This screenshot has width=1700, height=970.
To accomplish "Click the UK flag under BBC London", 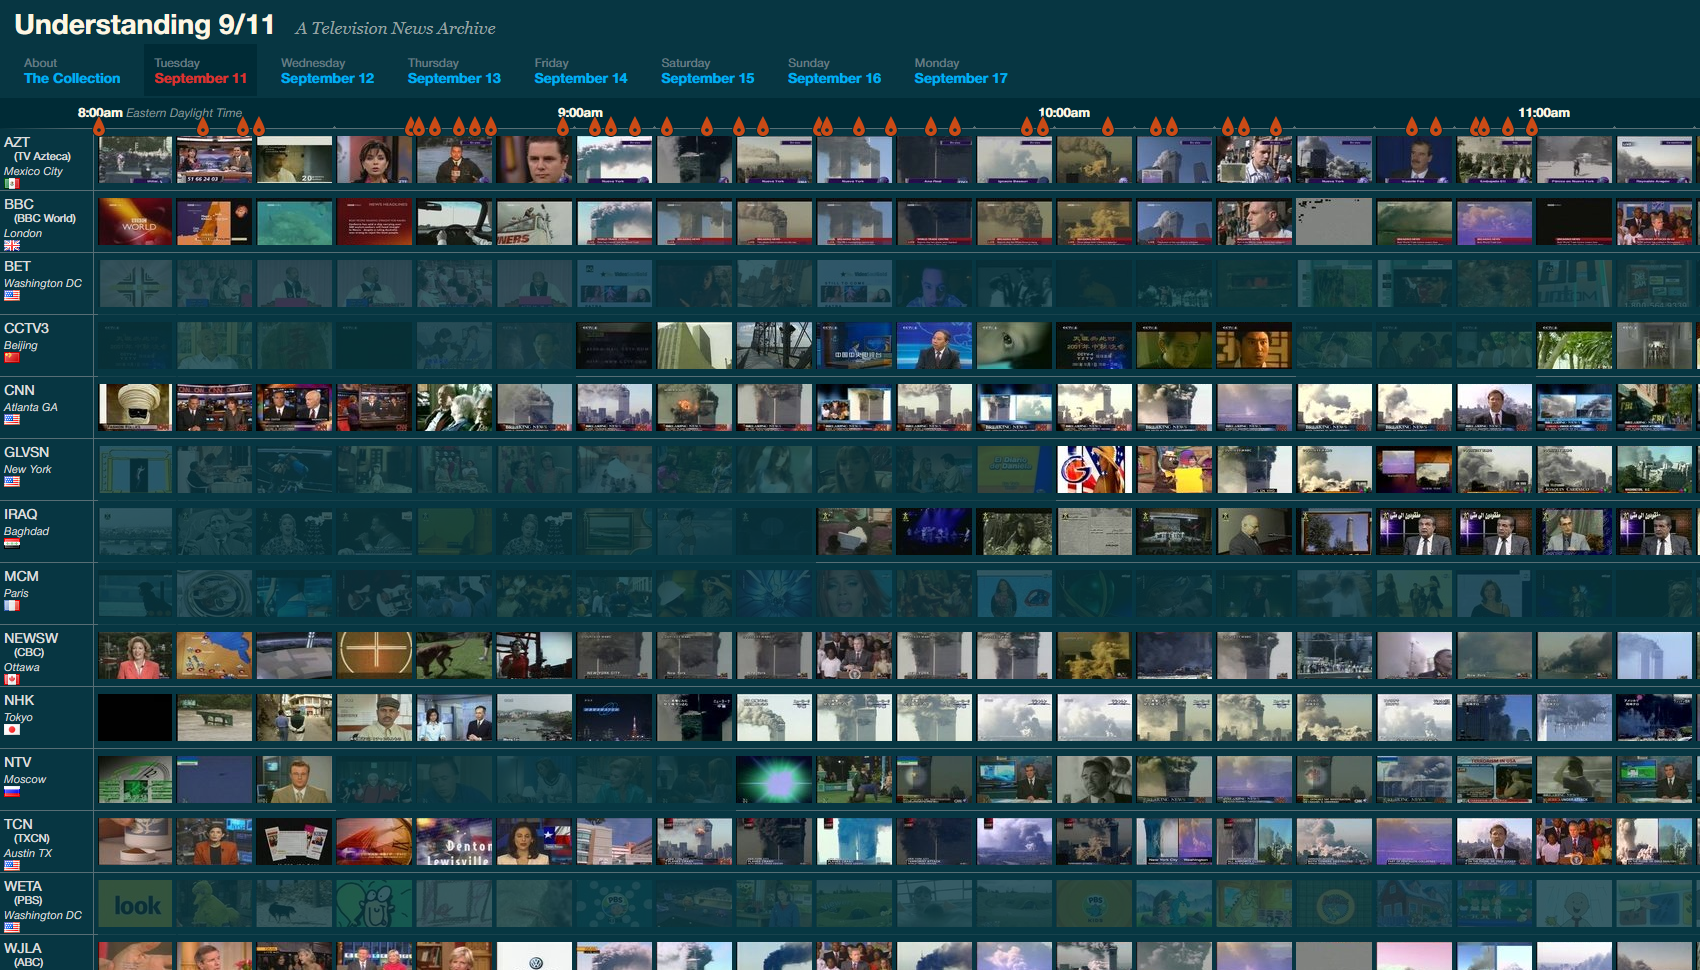I will pos(11,245).
